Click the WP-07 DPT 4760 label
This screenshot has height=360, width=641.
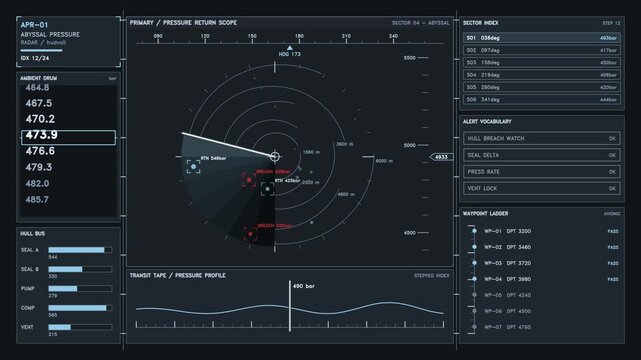507,327
